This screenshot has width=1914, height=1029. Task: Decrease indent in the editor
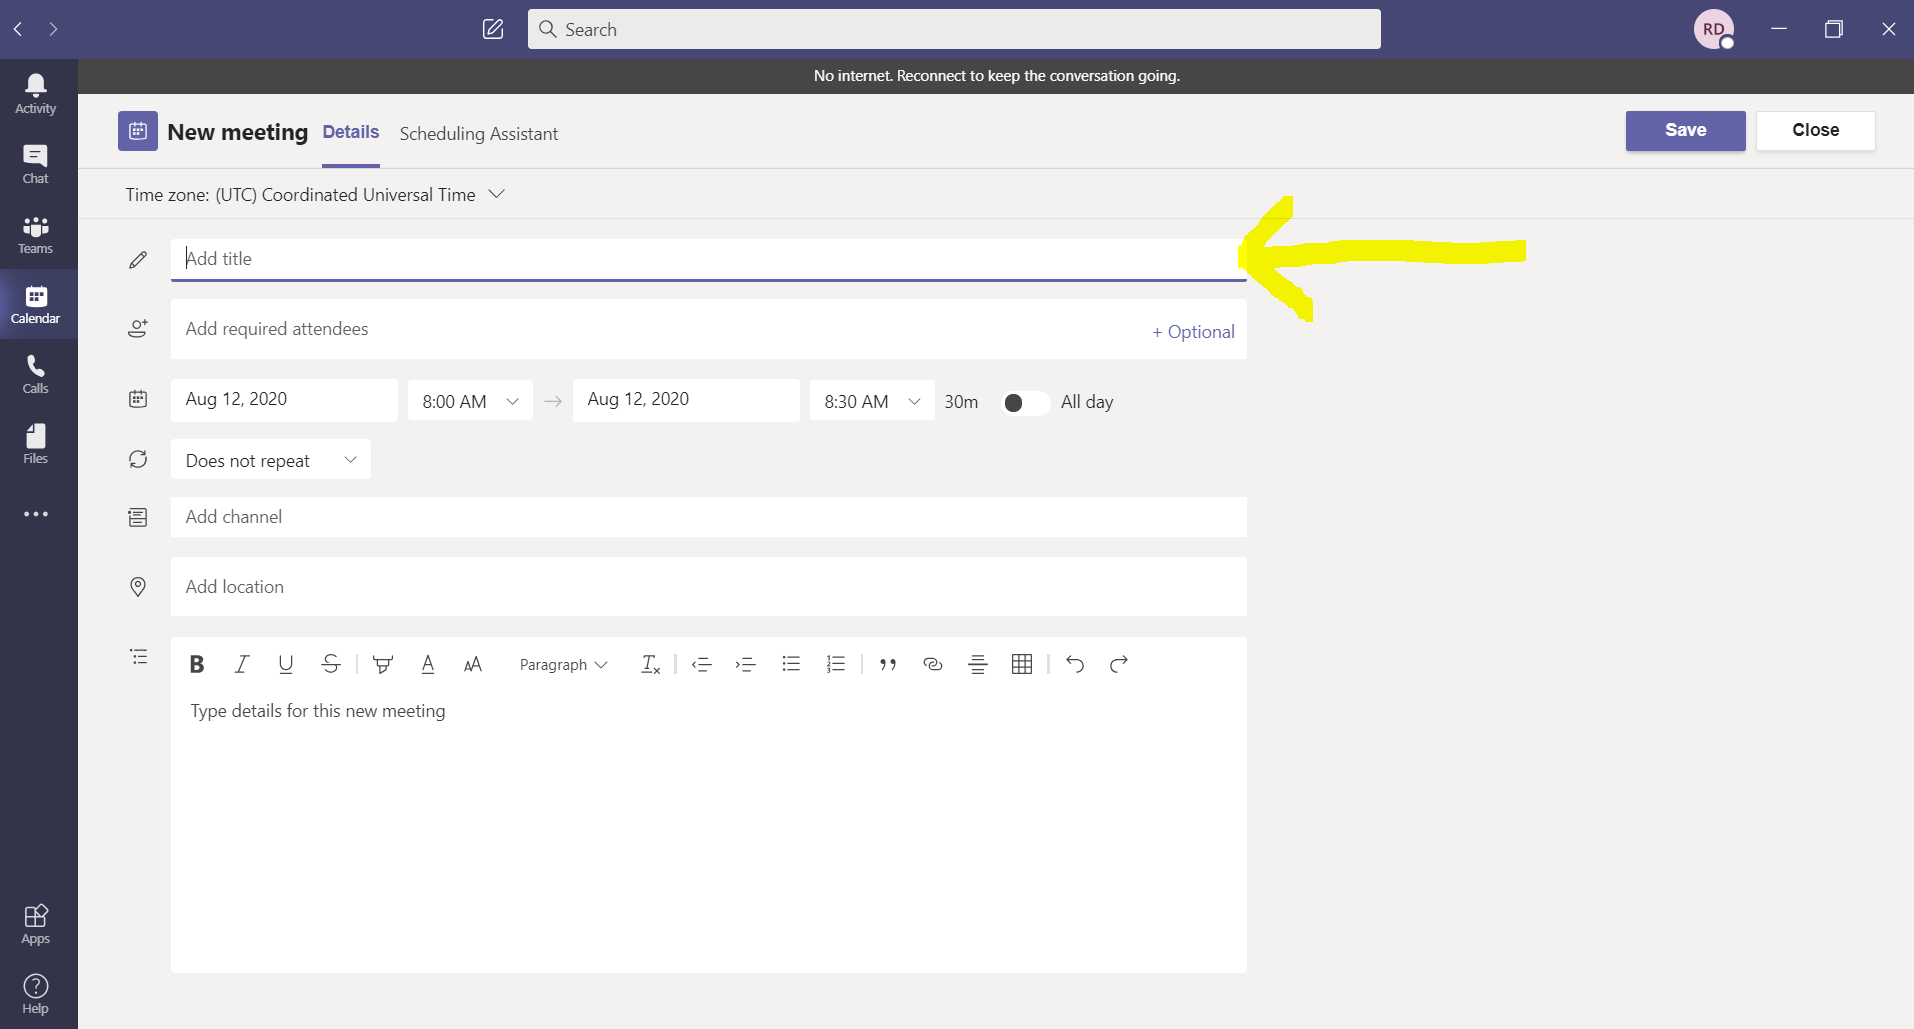701,664
